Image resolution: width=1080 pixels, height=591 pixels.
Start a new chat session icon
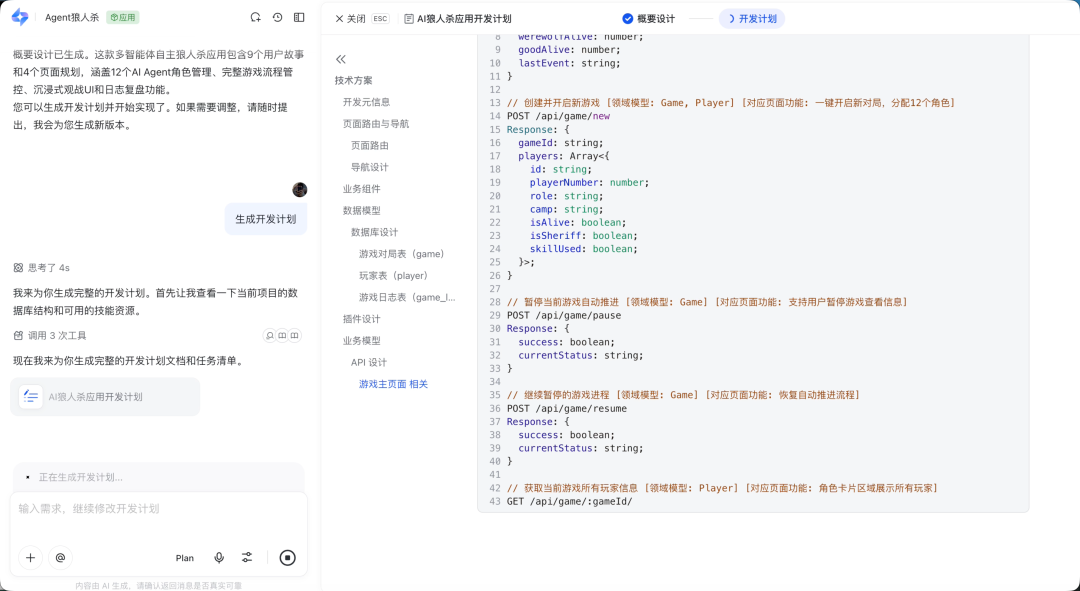click(x=256, y=18)
